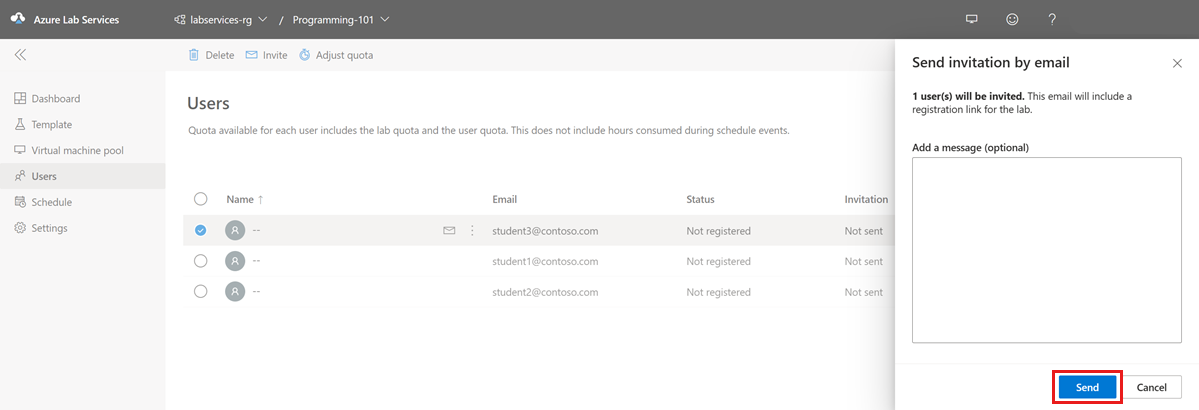Click the envelope icon on student3 row
The height and width of the screenshot is (410, 1199).
[x=449, y=231]
